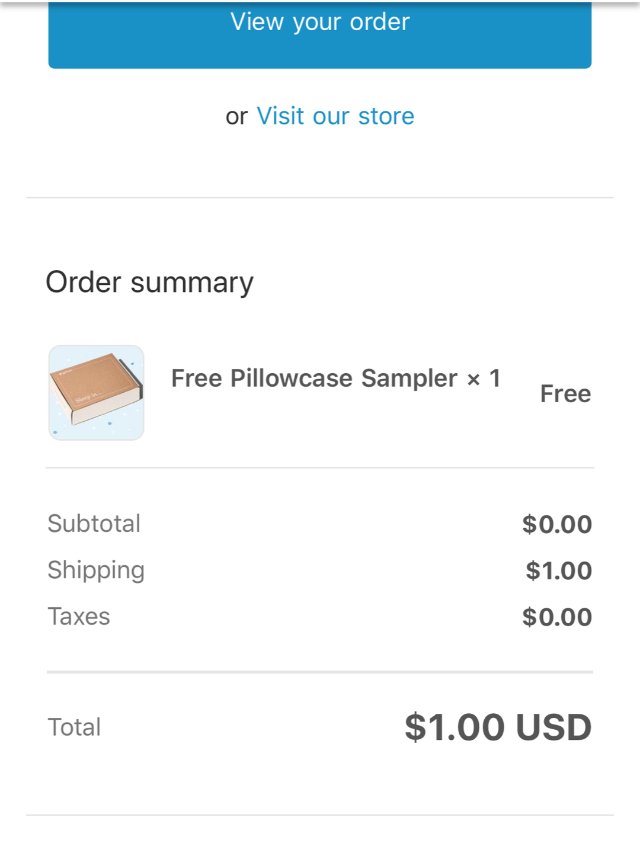Open the Visit our store link
This screenshot has height=853, width=640.
(335, 116)
